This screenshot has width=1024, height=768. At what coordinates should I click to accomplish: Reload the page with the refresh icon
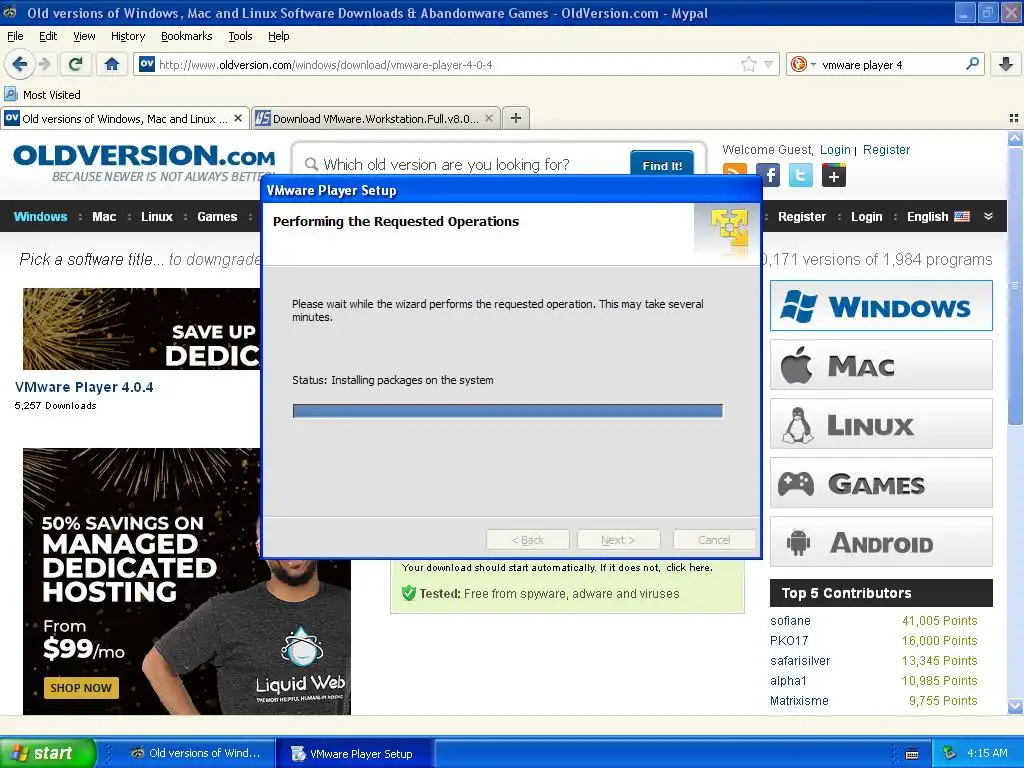click(x=75, y=64)
